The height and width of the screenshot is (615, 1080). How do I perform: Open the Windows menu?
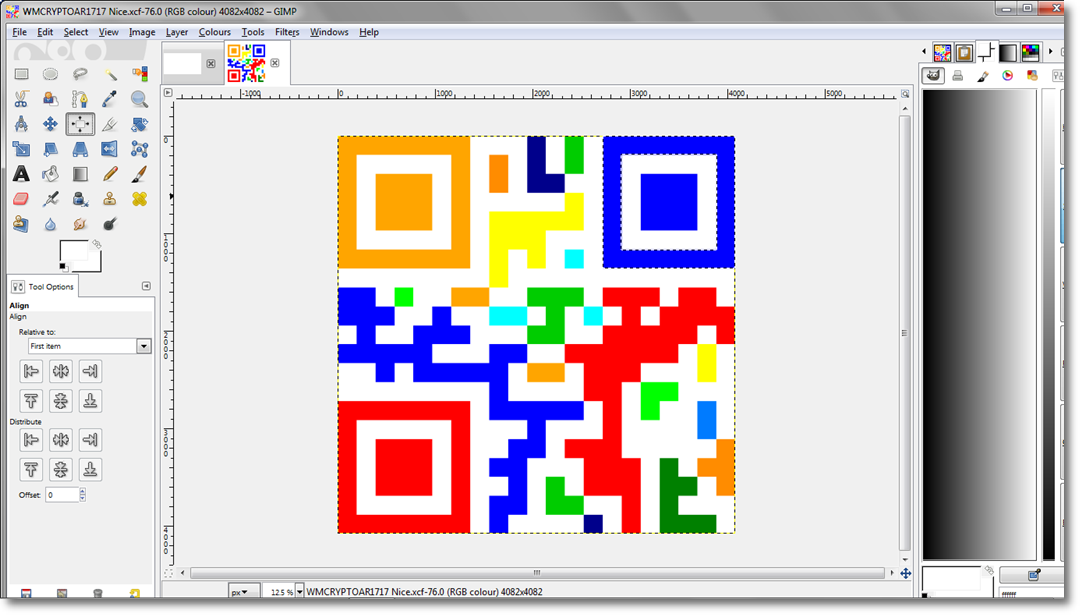coord(329,32)
